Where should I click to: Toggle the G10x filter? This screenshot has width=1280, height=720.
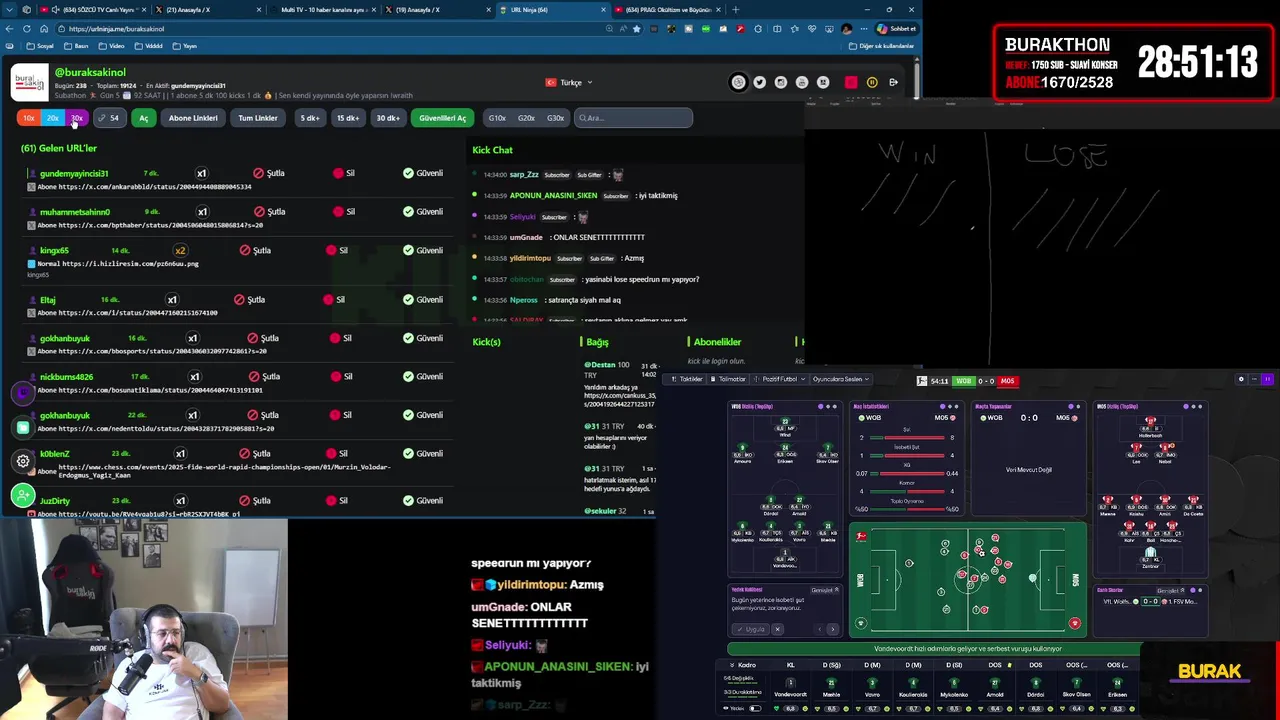pyautogui.click(x=497, y=118)
